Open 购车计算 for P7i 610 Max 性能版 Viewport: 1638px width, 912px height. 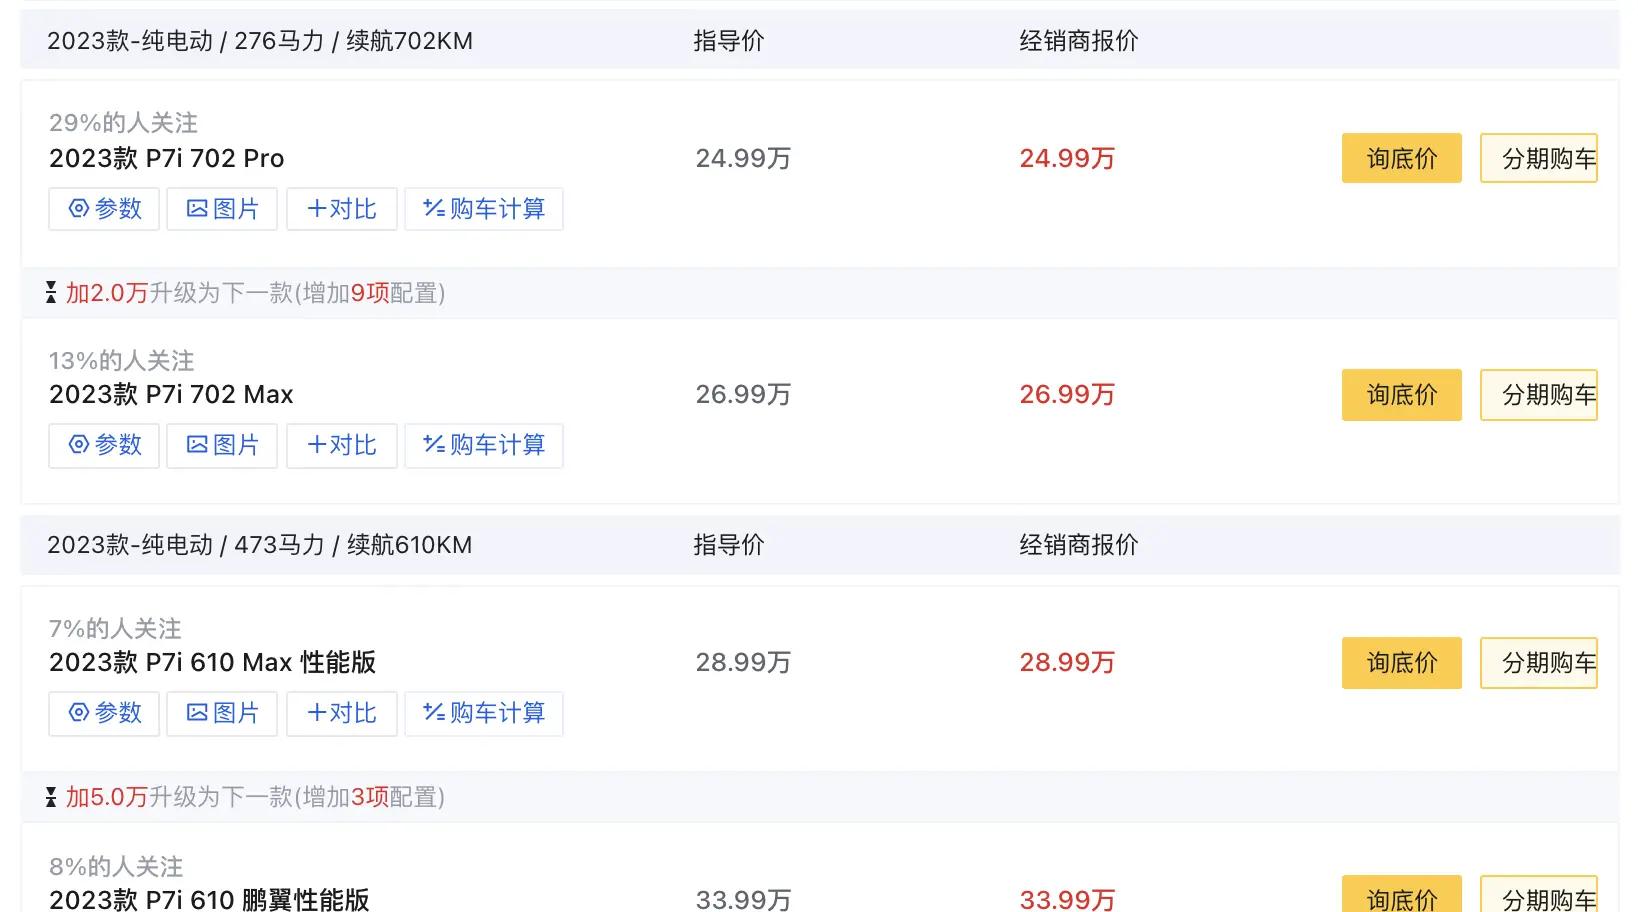pos(484,713)
